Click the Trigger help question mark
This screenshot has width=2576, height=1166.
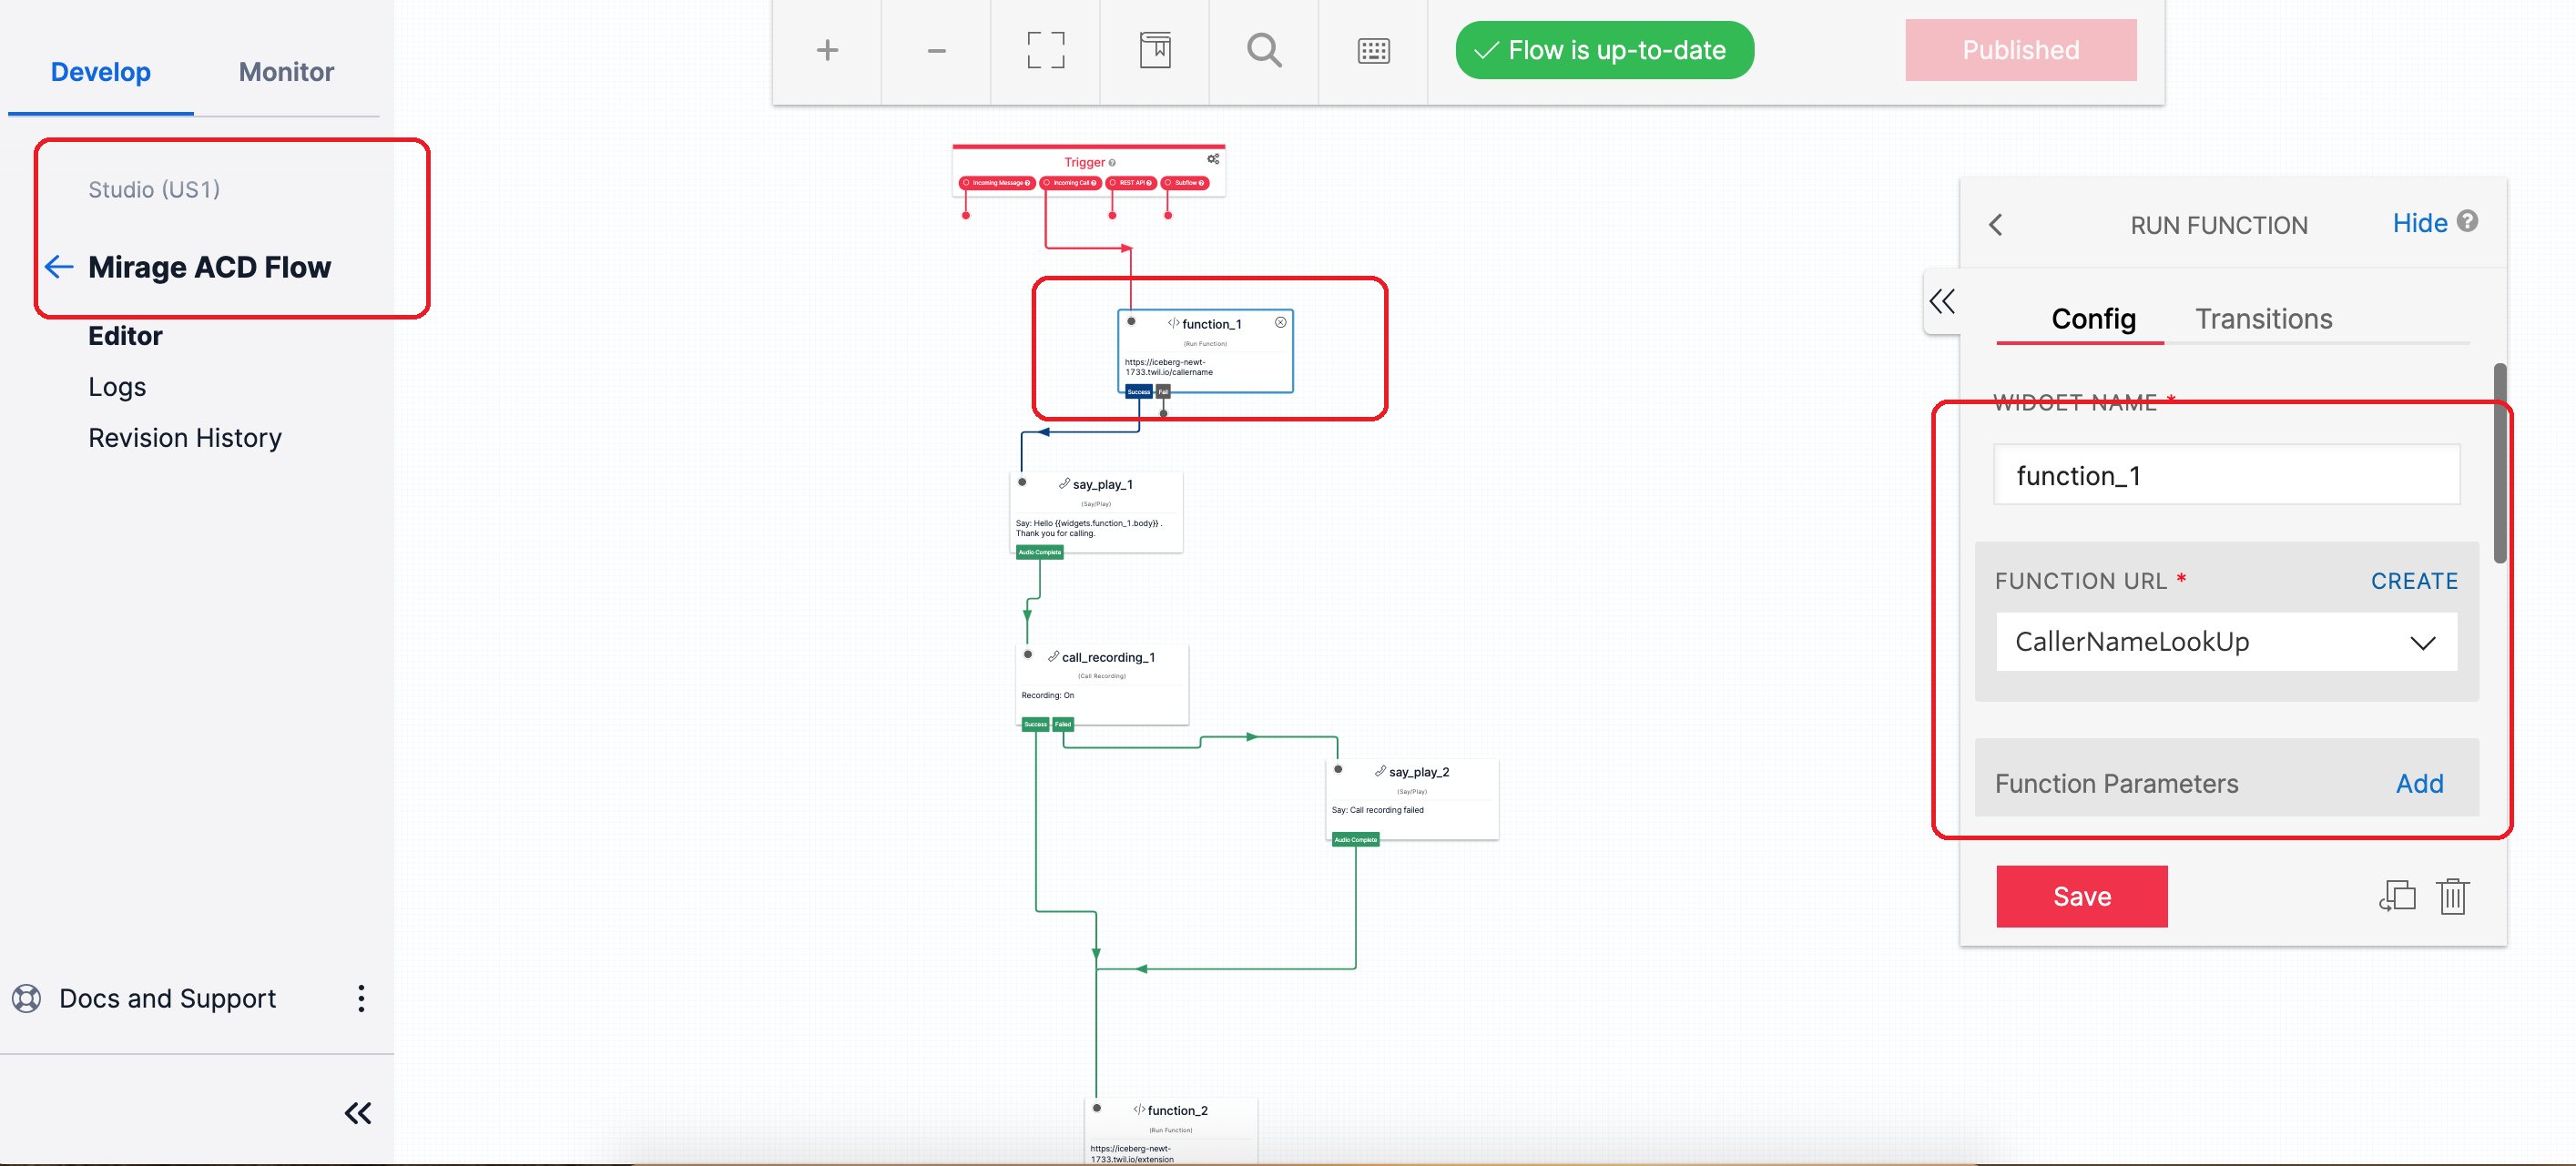pyautogui.click(x=1112, y=163)
